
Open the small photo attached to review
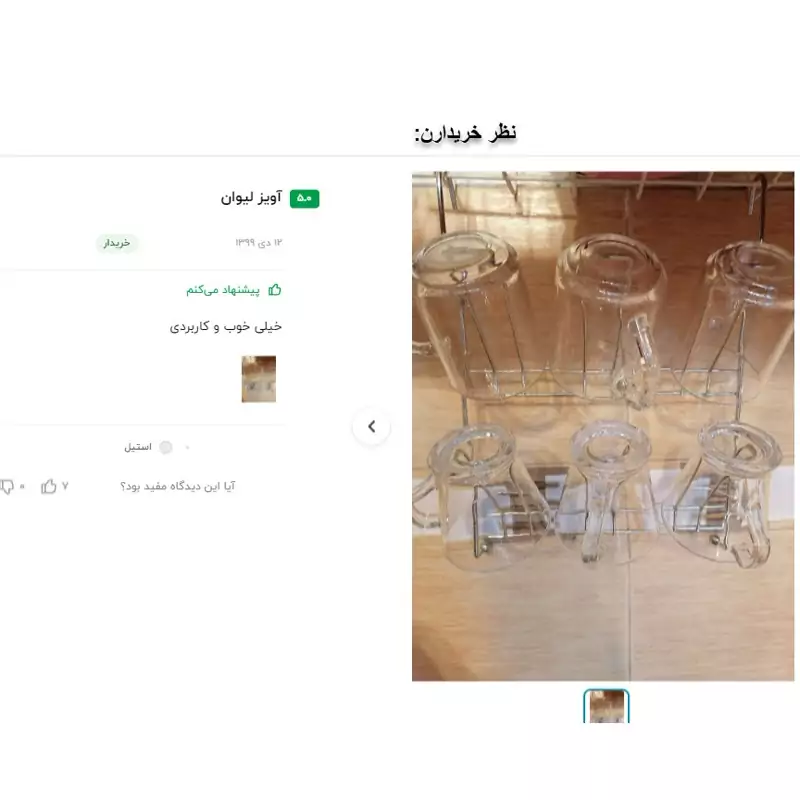[x=259, y=379]
